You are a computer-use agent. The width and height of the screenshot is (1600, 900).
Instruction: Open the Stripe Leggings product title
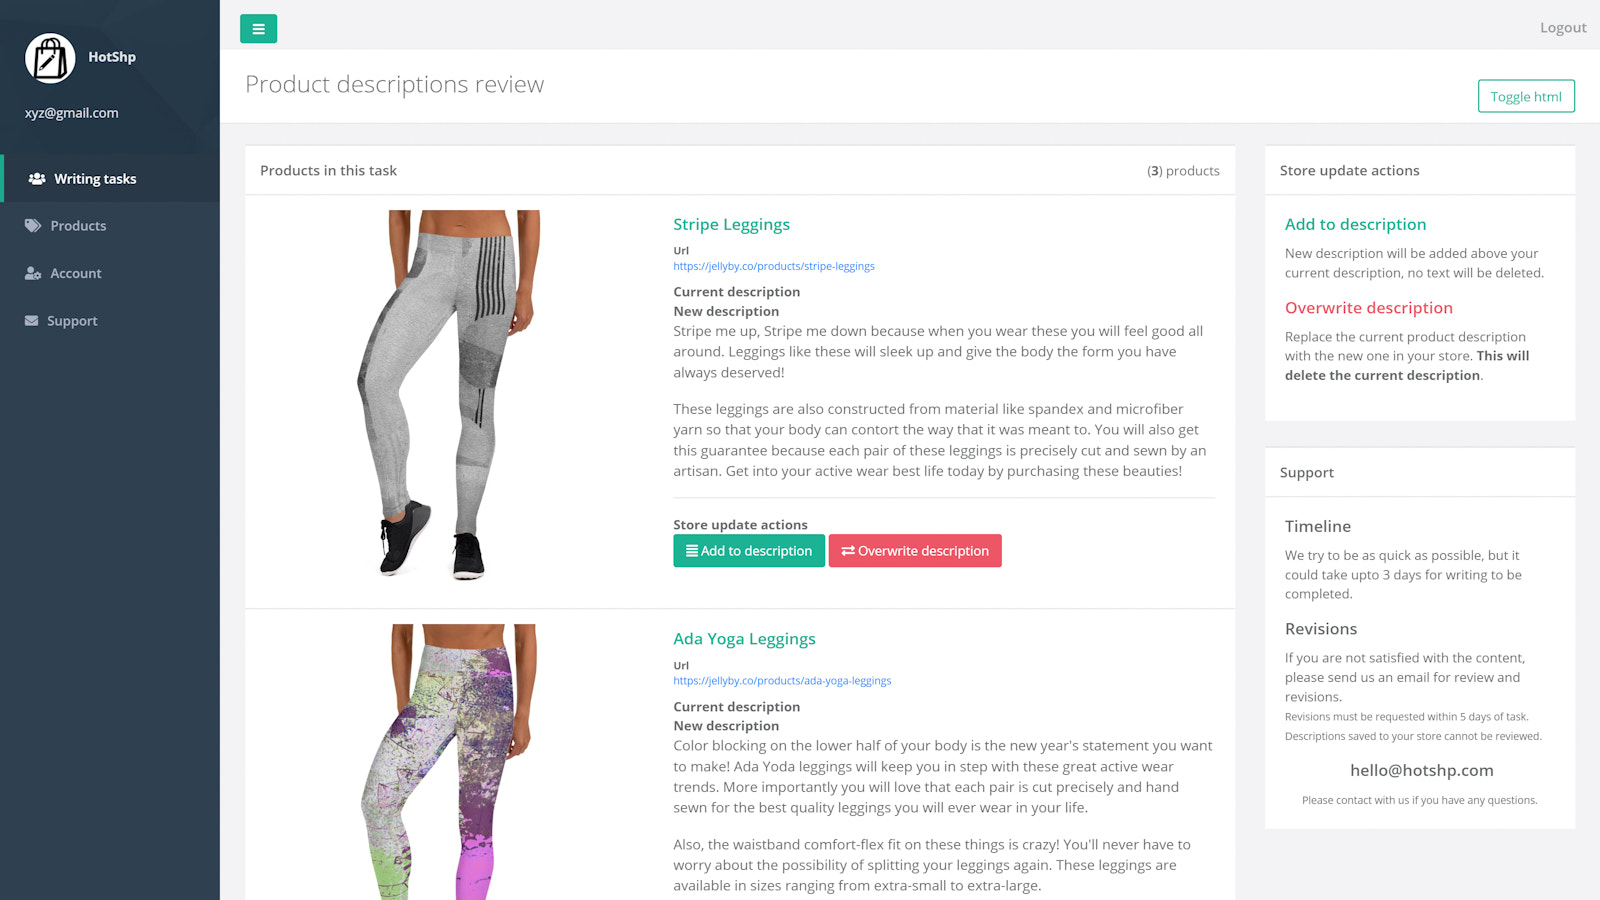(x=731, y=225)
